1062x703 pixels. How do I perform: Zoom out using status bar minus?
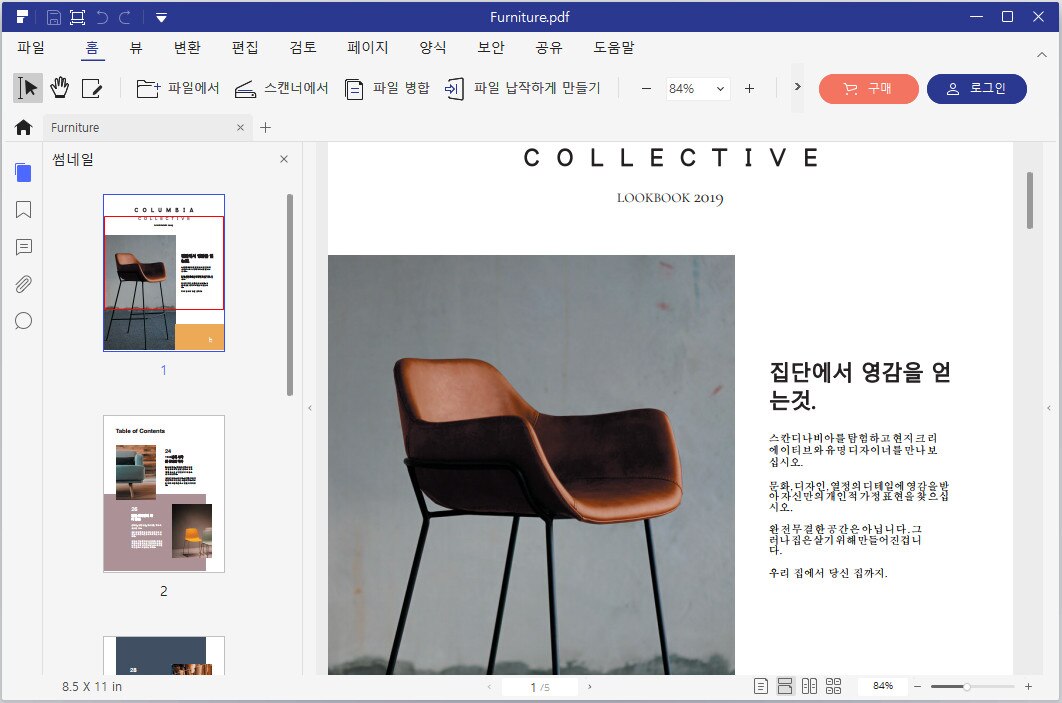click(x=918, y=687)
